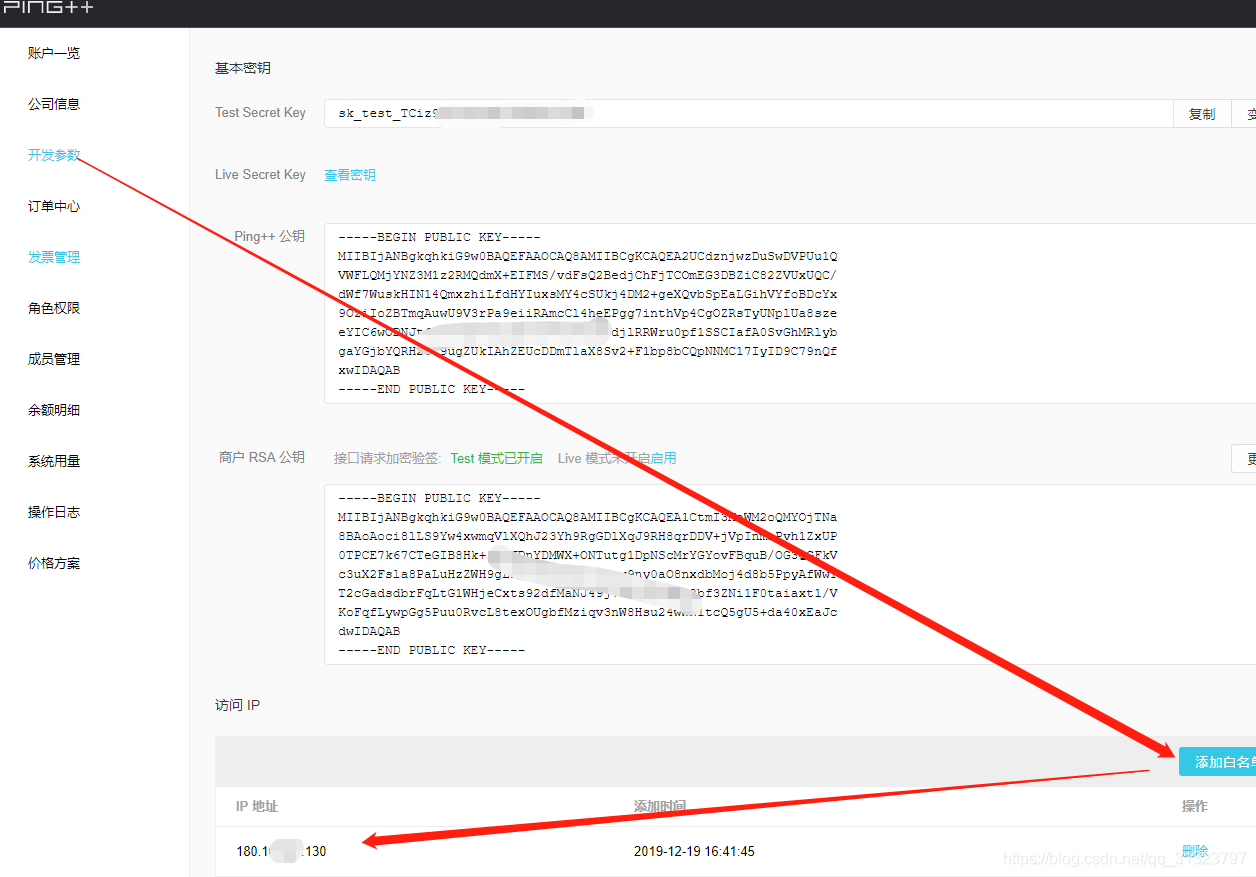Click Test 模式已开启 status
The image size is (1256, 877).
(497, 458)
